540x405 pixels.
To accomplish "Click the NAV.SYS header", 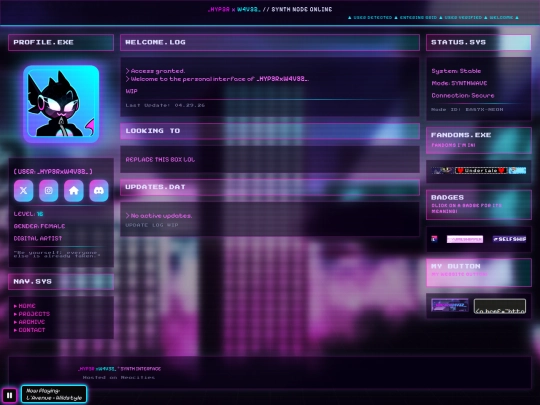I will [61, 282].
